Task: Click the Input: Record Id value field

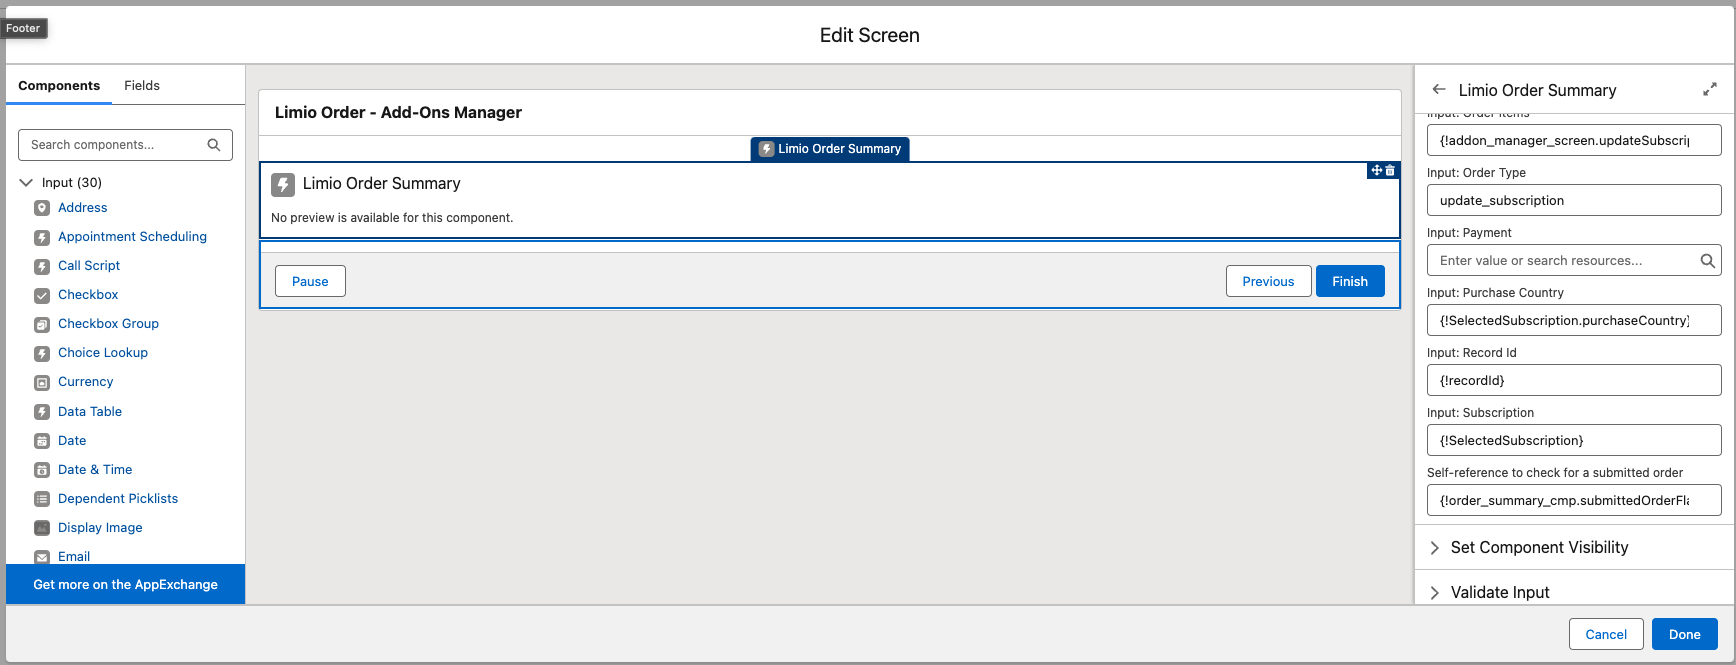Action: pos(1573,380)
